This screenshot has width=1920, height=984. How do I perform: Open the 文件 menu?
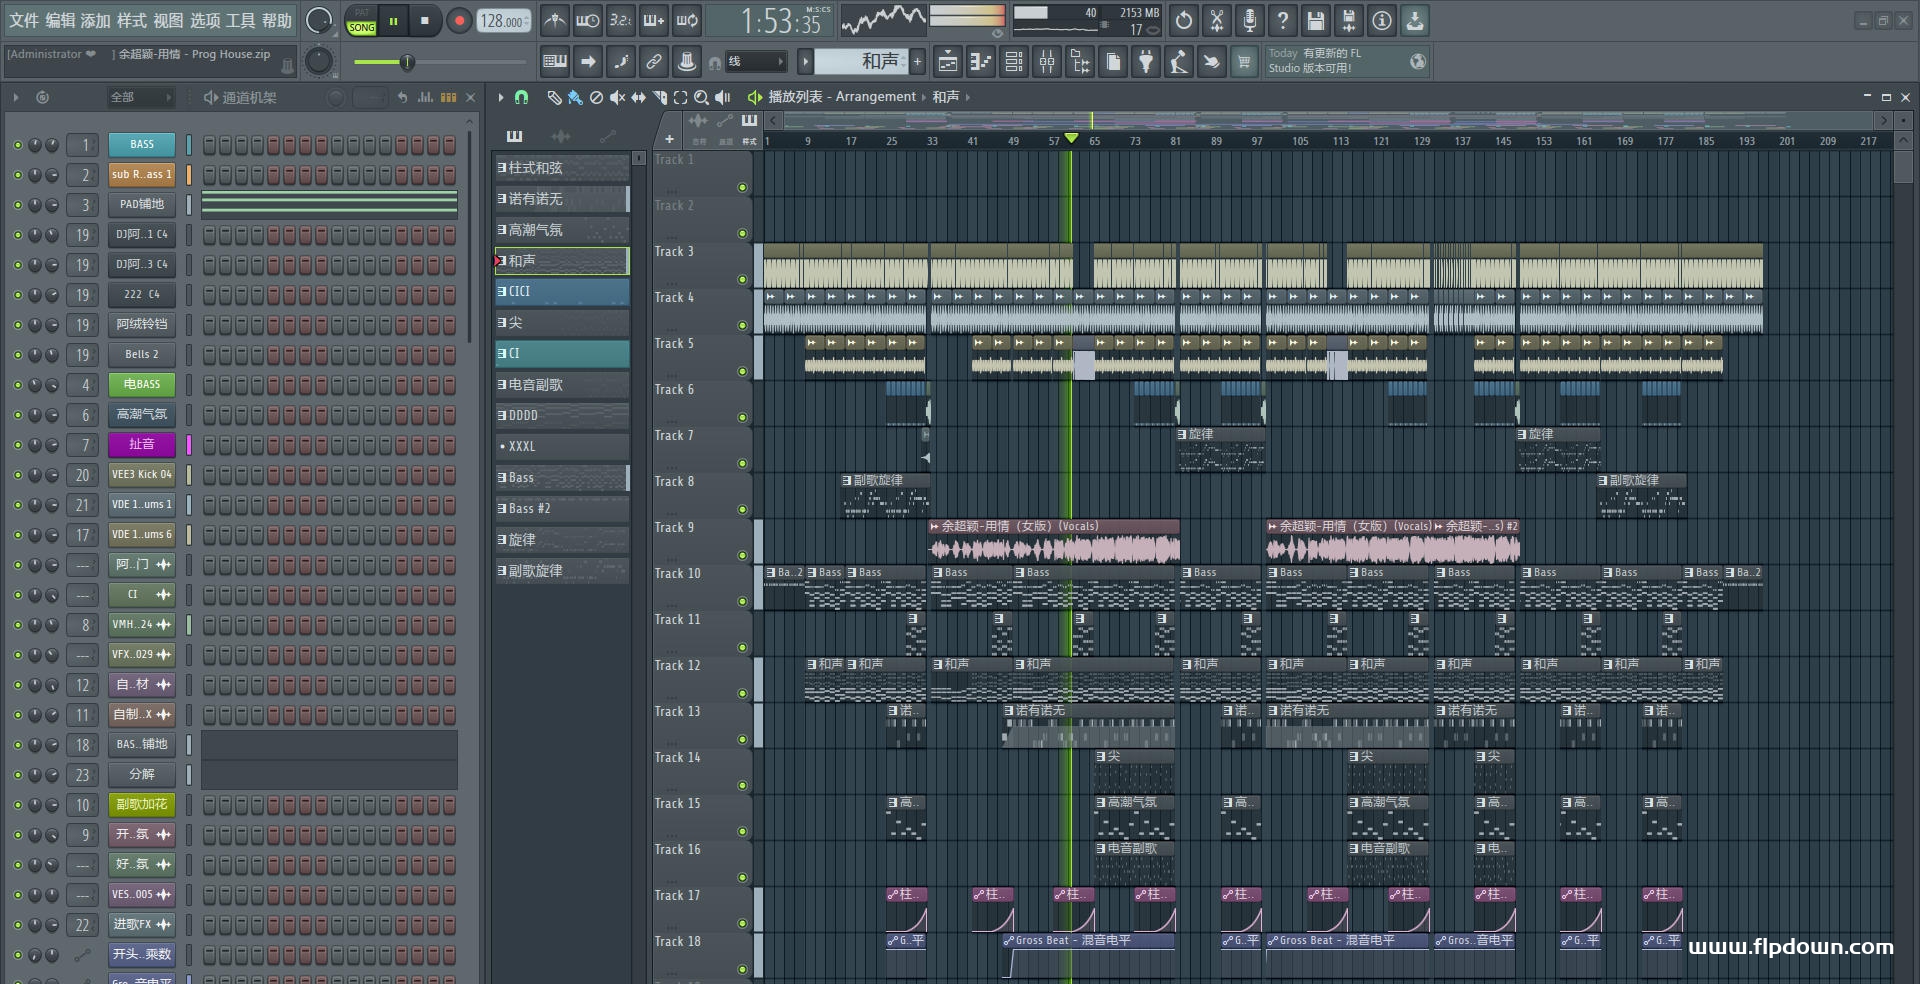[x=24, y=21]
